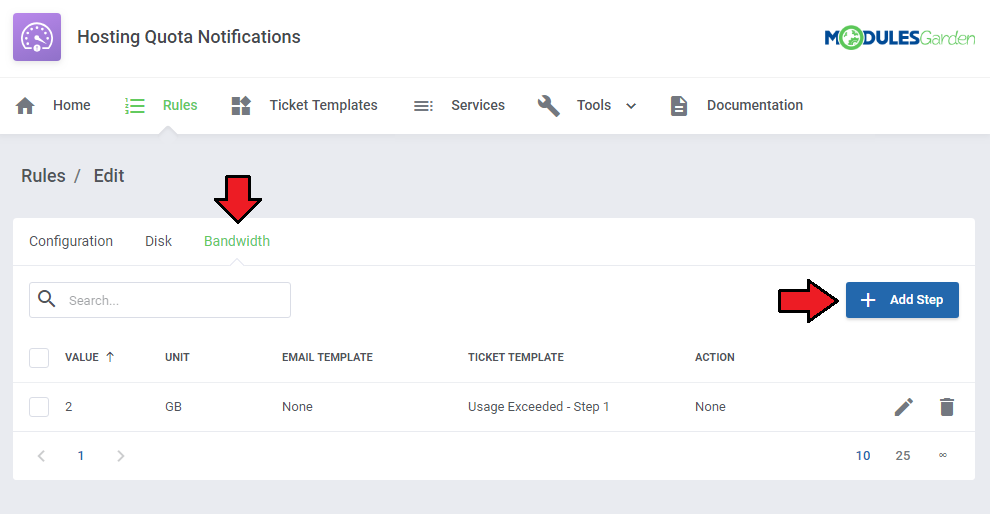Viewport: 990px width, 514px height.
Task: Click the email template None cell
Action: [x=297, y=407]
